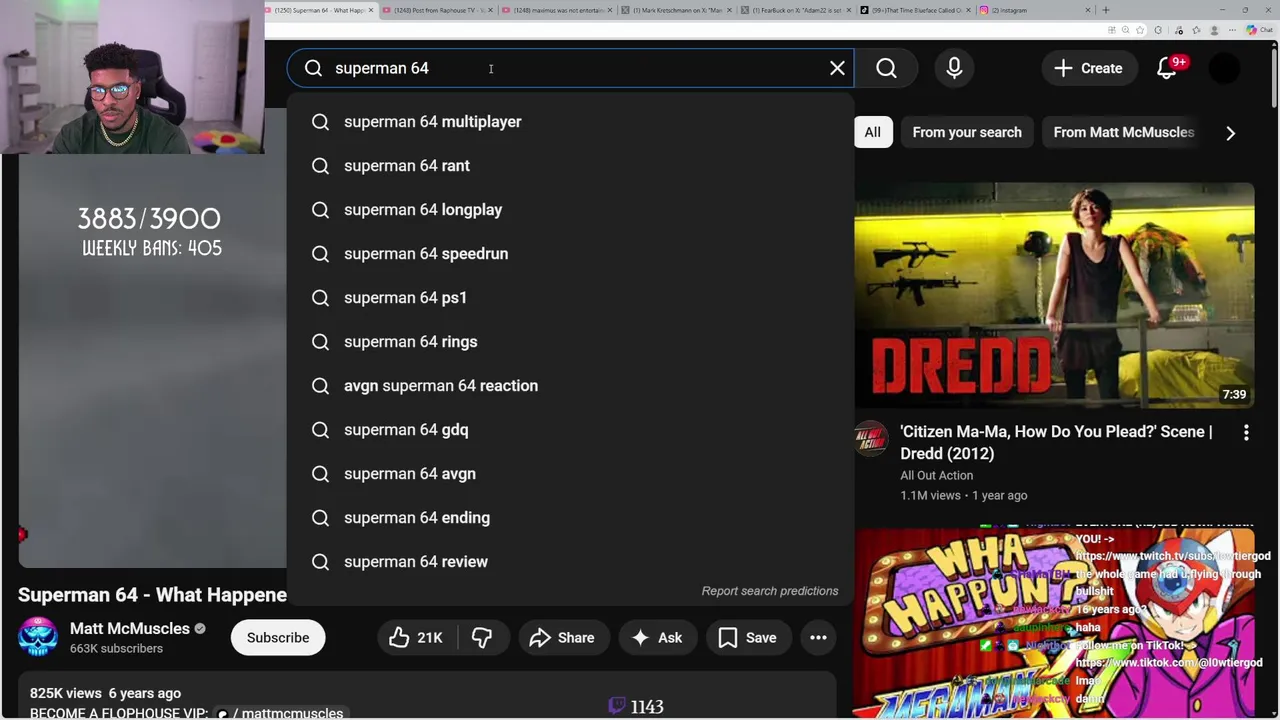Click the Create button

pos(1088,68)
